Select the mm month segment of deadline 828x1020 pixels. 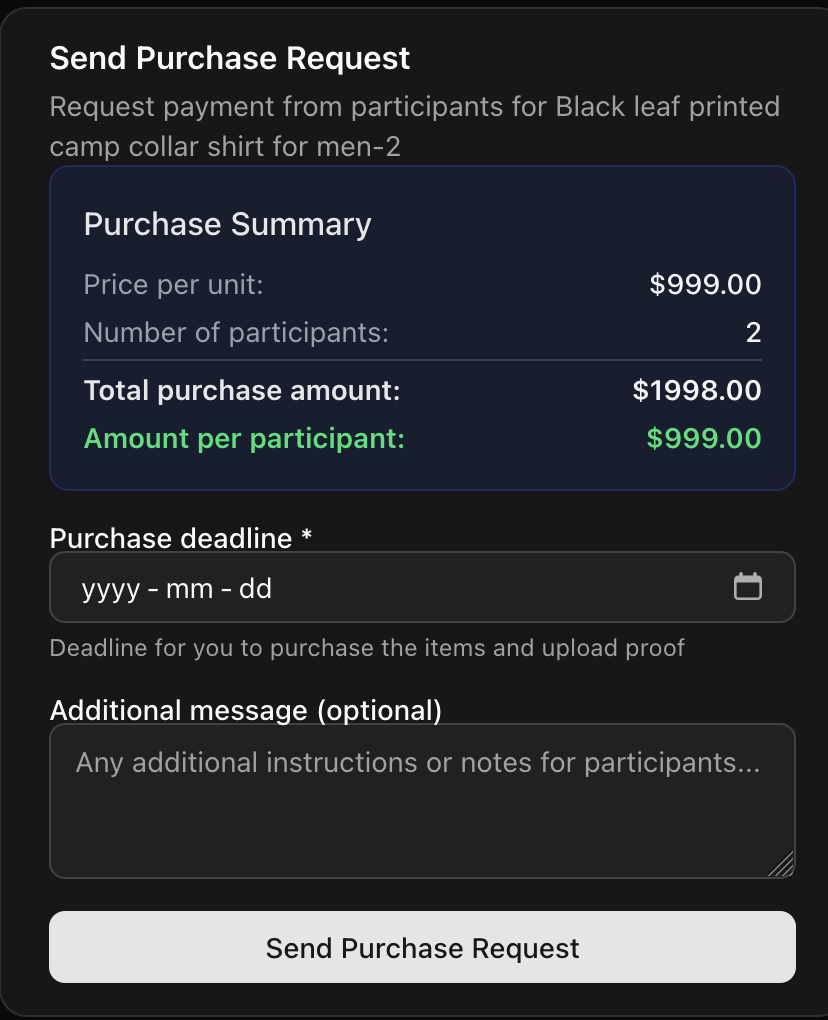tap(189, 588)
